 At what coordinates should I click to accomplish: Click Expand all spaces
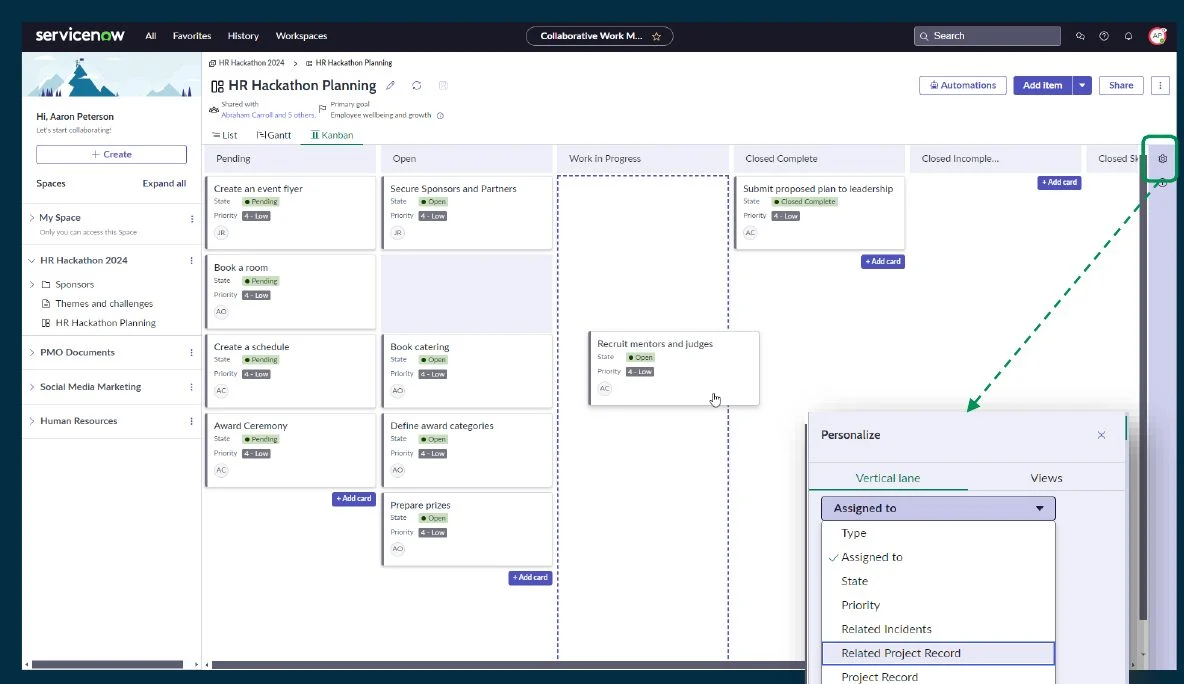(164, 183)
